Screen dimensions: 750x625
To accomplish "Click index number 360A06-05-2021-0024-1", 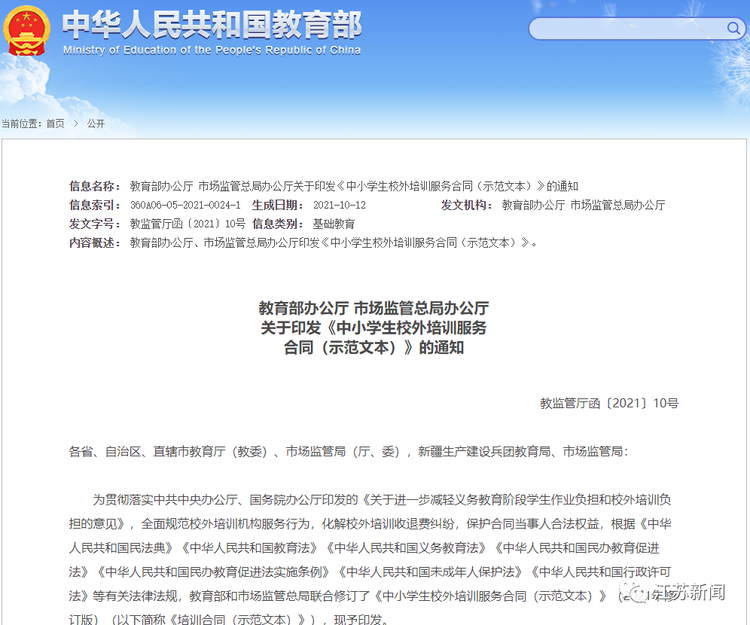I will point(185,205).
